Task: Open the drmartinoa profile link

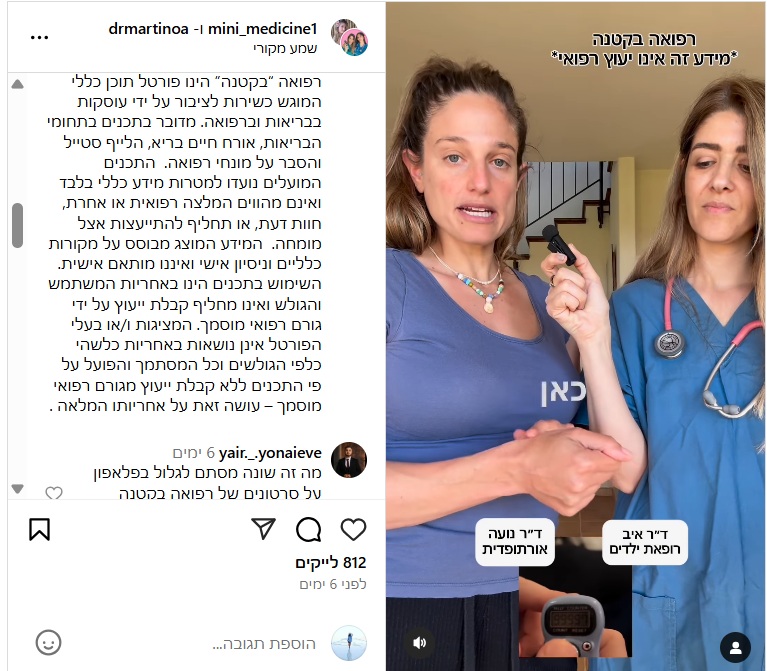Action: [148, 29]
